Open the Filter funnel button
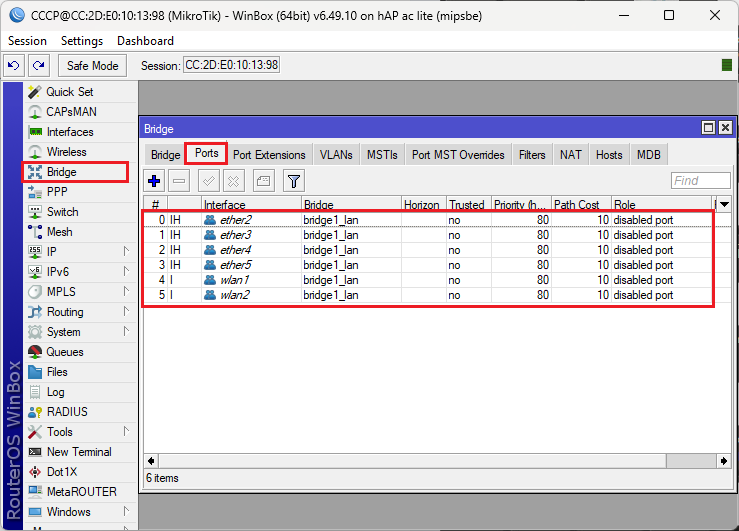 [294, 181]
